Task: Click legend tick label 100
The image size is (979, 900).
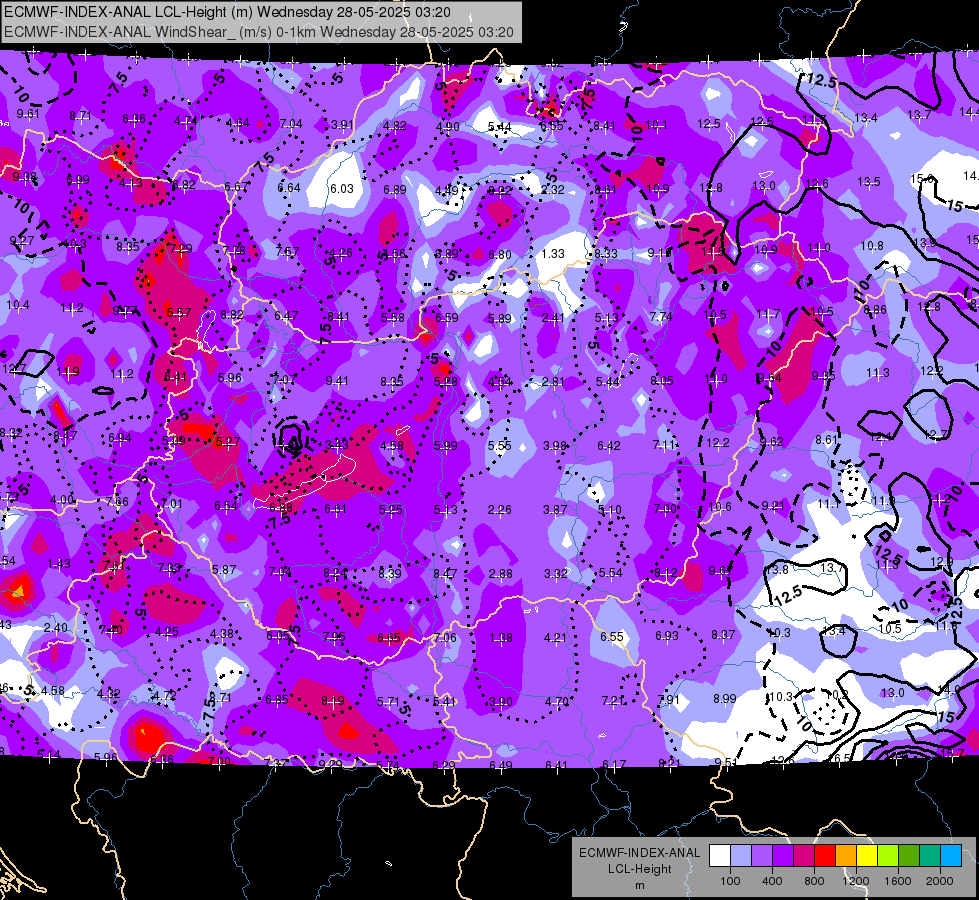Action: tap(730, 881)
